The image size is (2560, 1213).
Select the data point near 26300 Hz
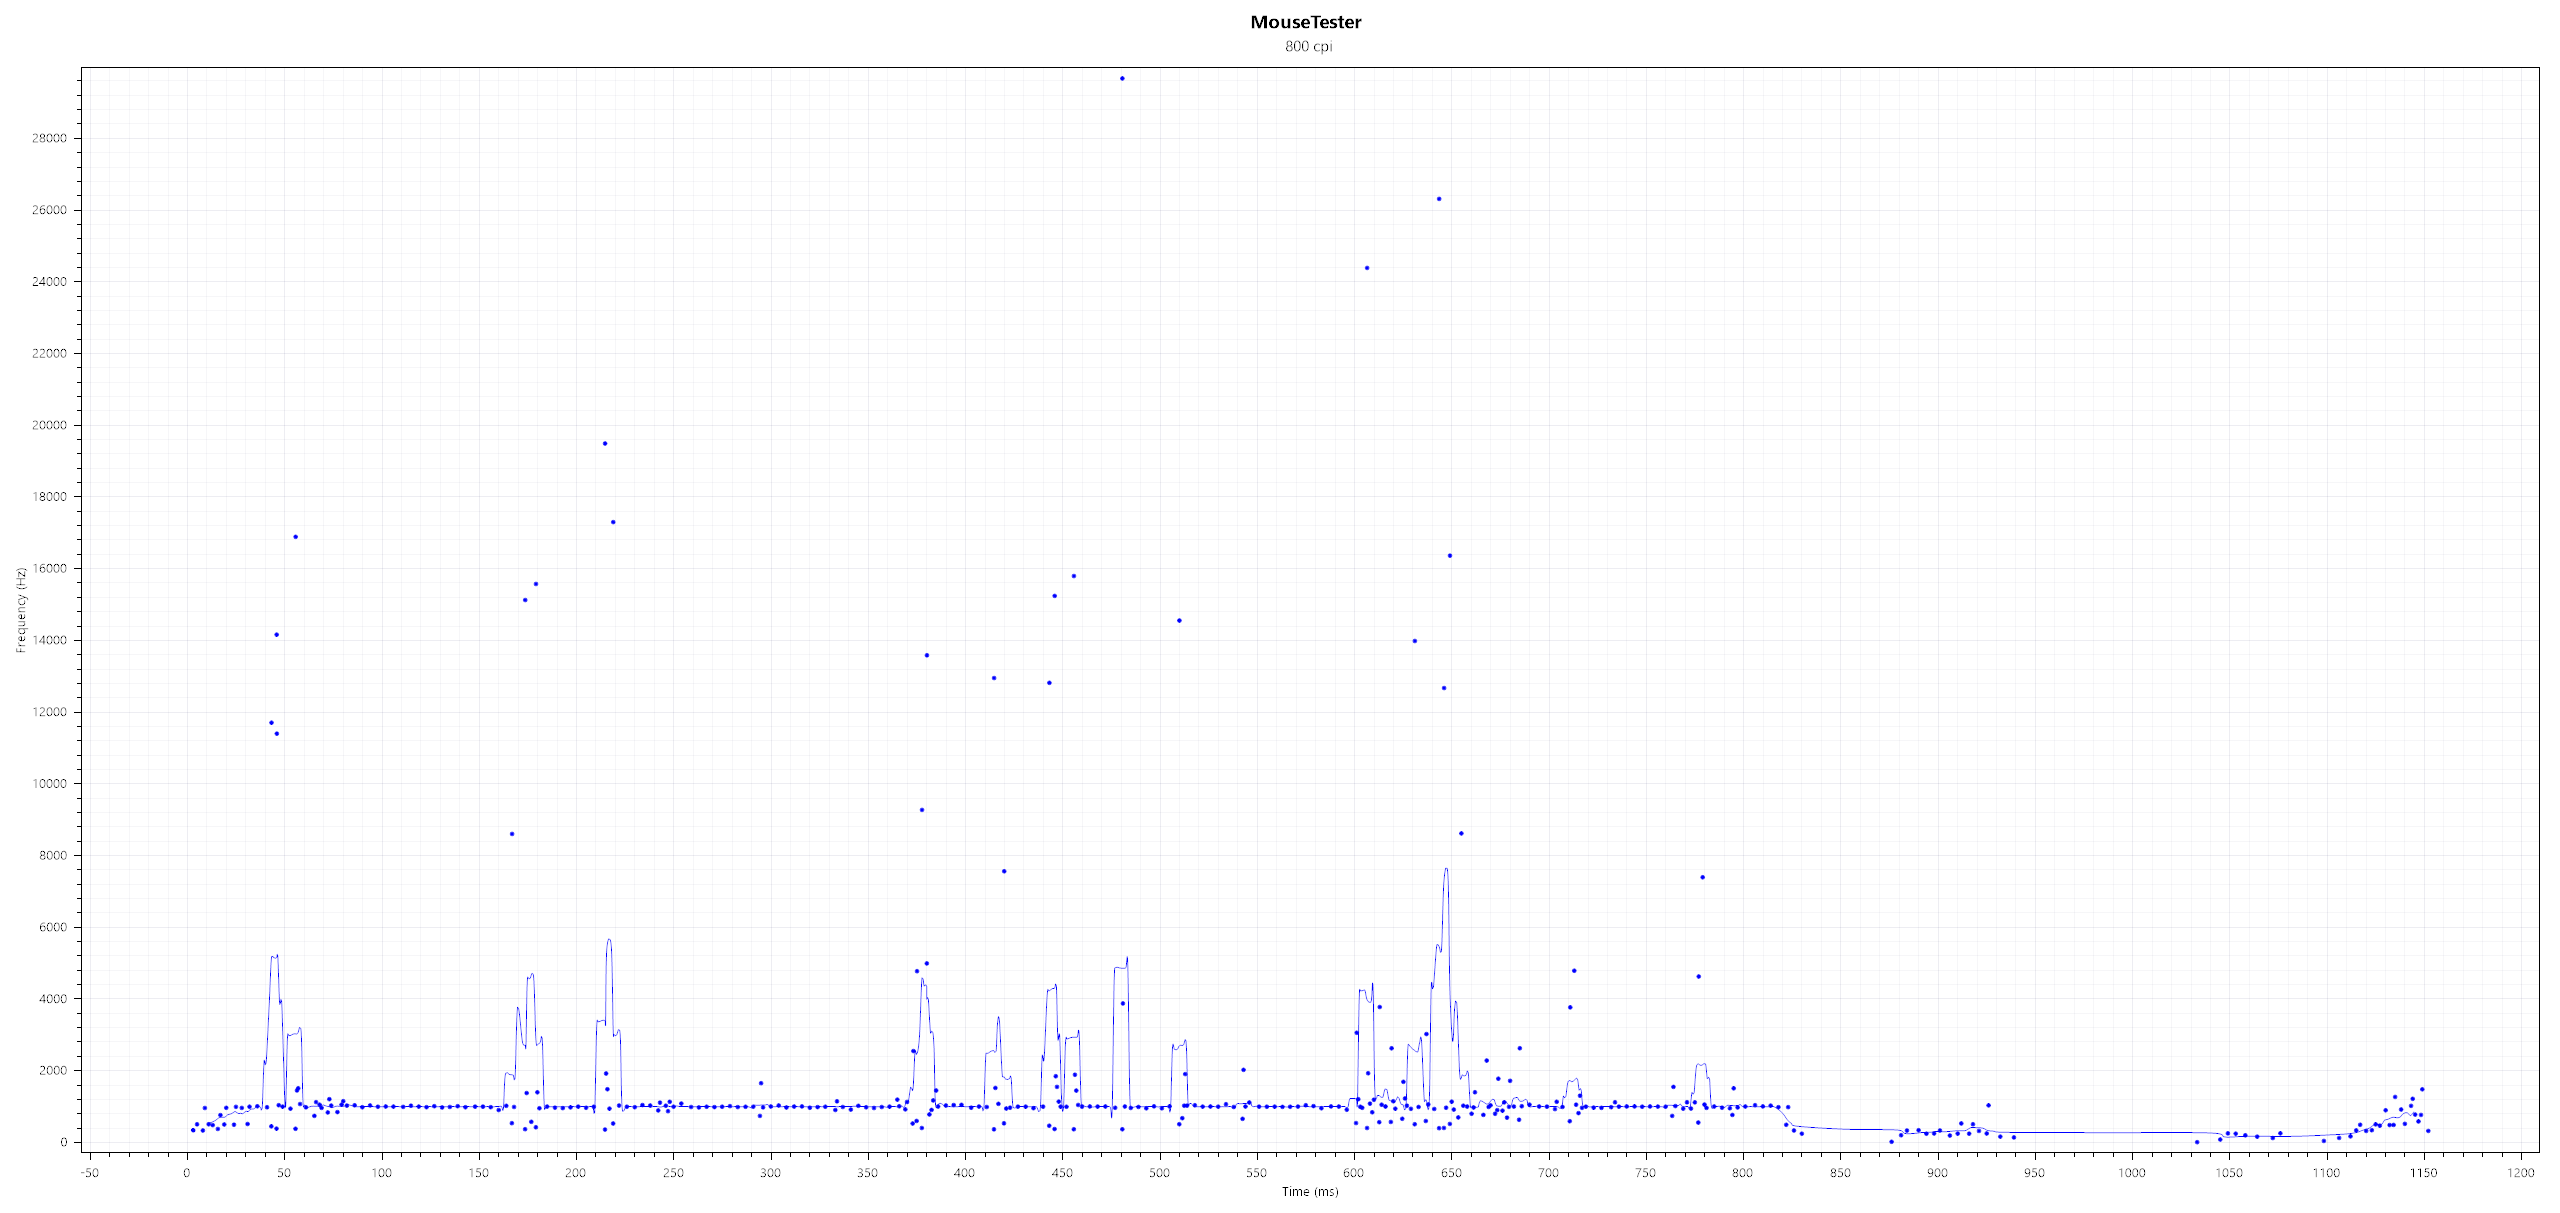coord(1439,199)
